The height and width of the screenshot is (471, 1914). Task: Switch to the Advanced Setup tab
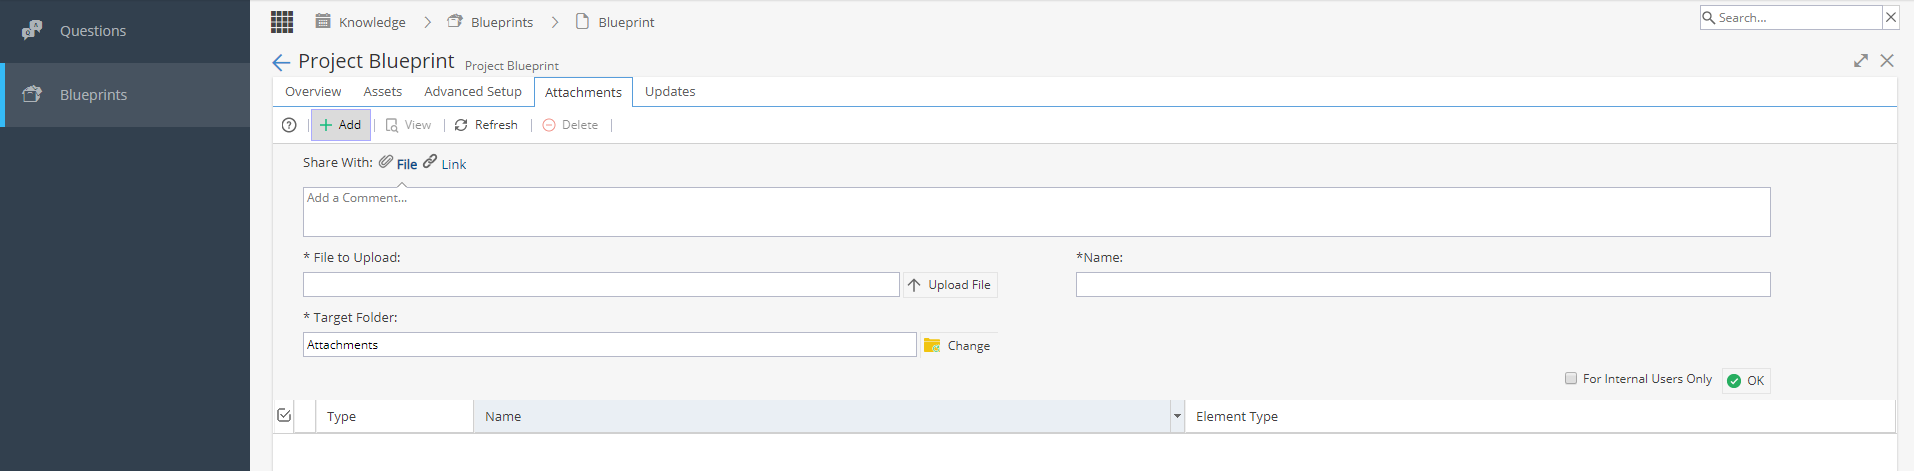tap(473, 91)
